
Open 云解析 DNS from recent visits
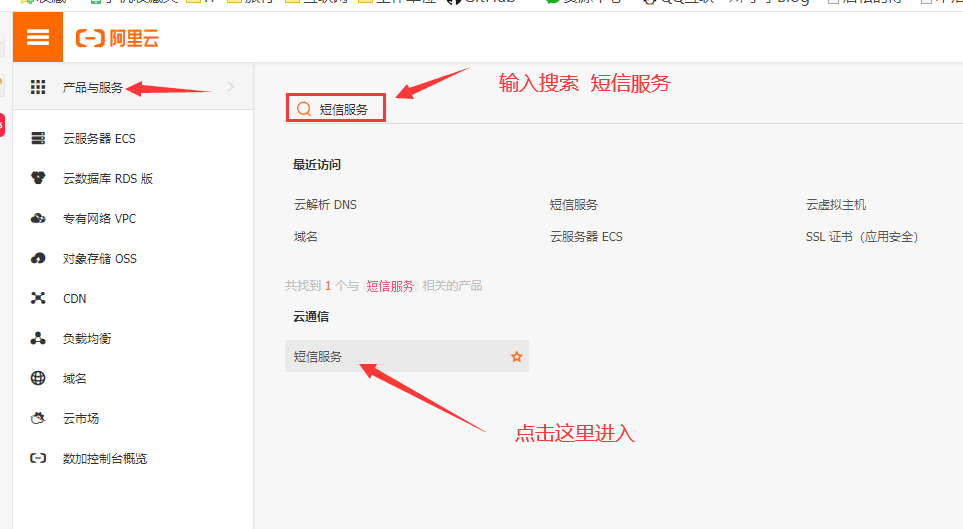(x=325, y=205)
